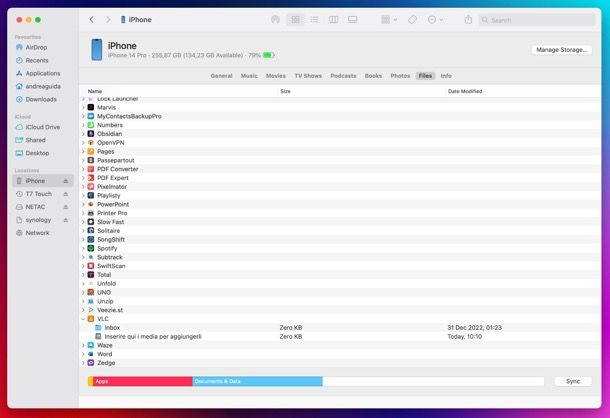Select 'Inserire qui i media per aggiungerli' file

(340, 337)
